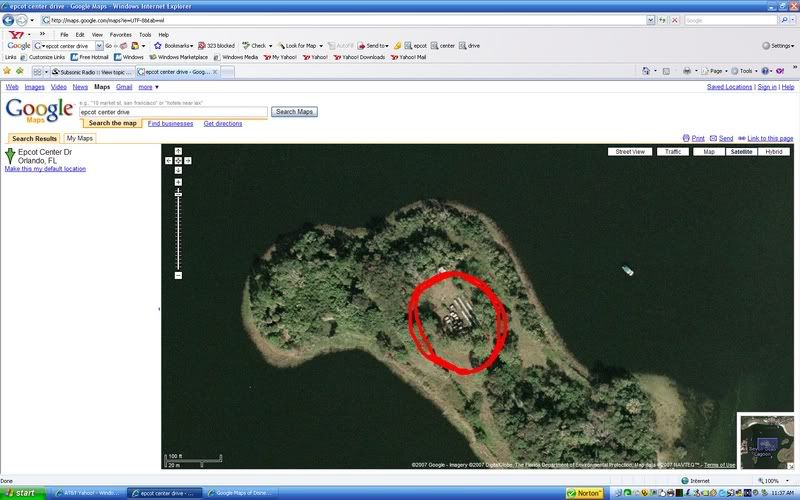Open the File menu
Image resolution: width=800 pixels, height=500 pixels.
point(64,35)
